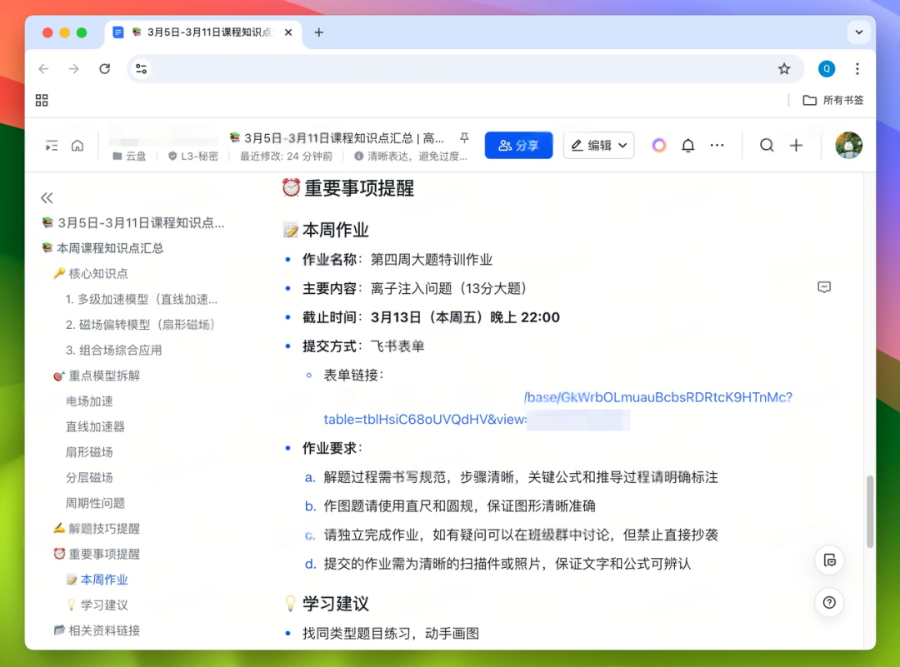Reload the page
The height and width of the screenshot is (667, 900).
(x=104, y=69)
